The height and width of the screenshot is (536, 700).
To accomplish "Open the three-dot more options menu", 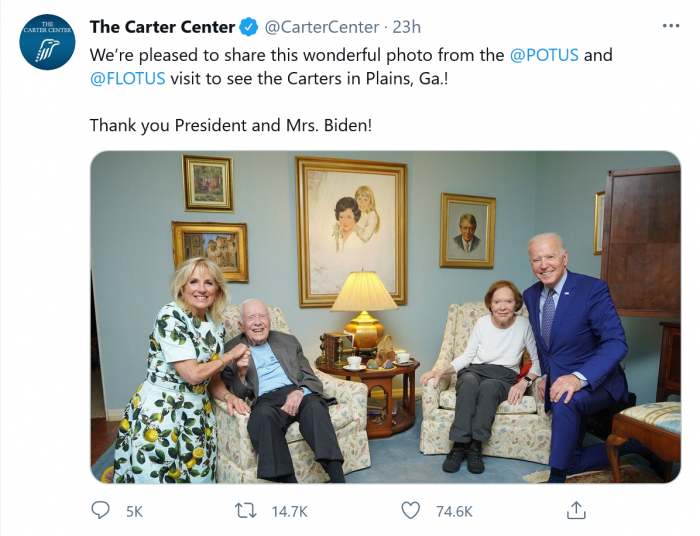I will (670, 26).
